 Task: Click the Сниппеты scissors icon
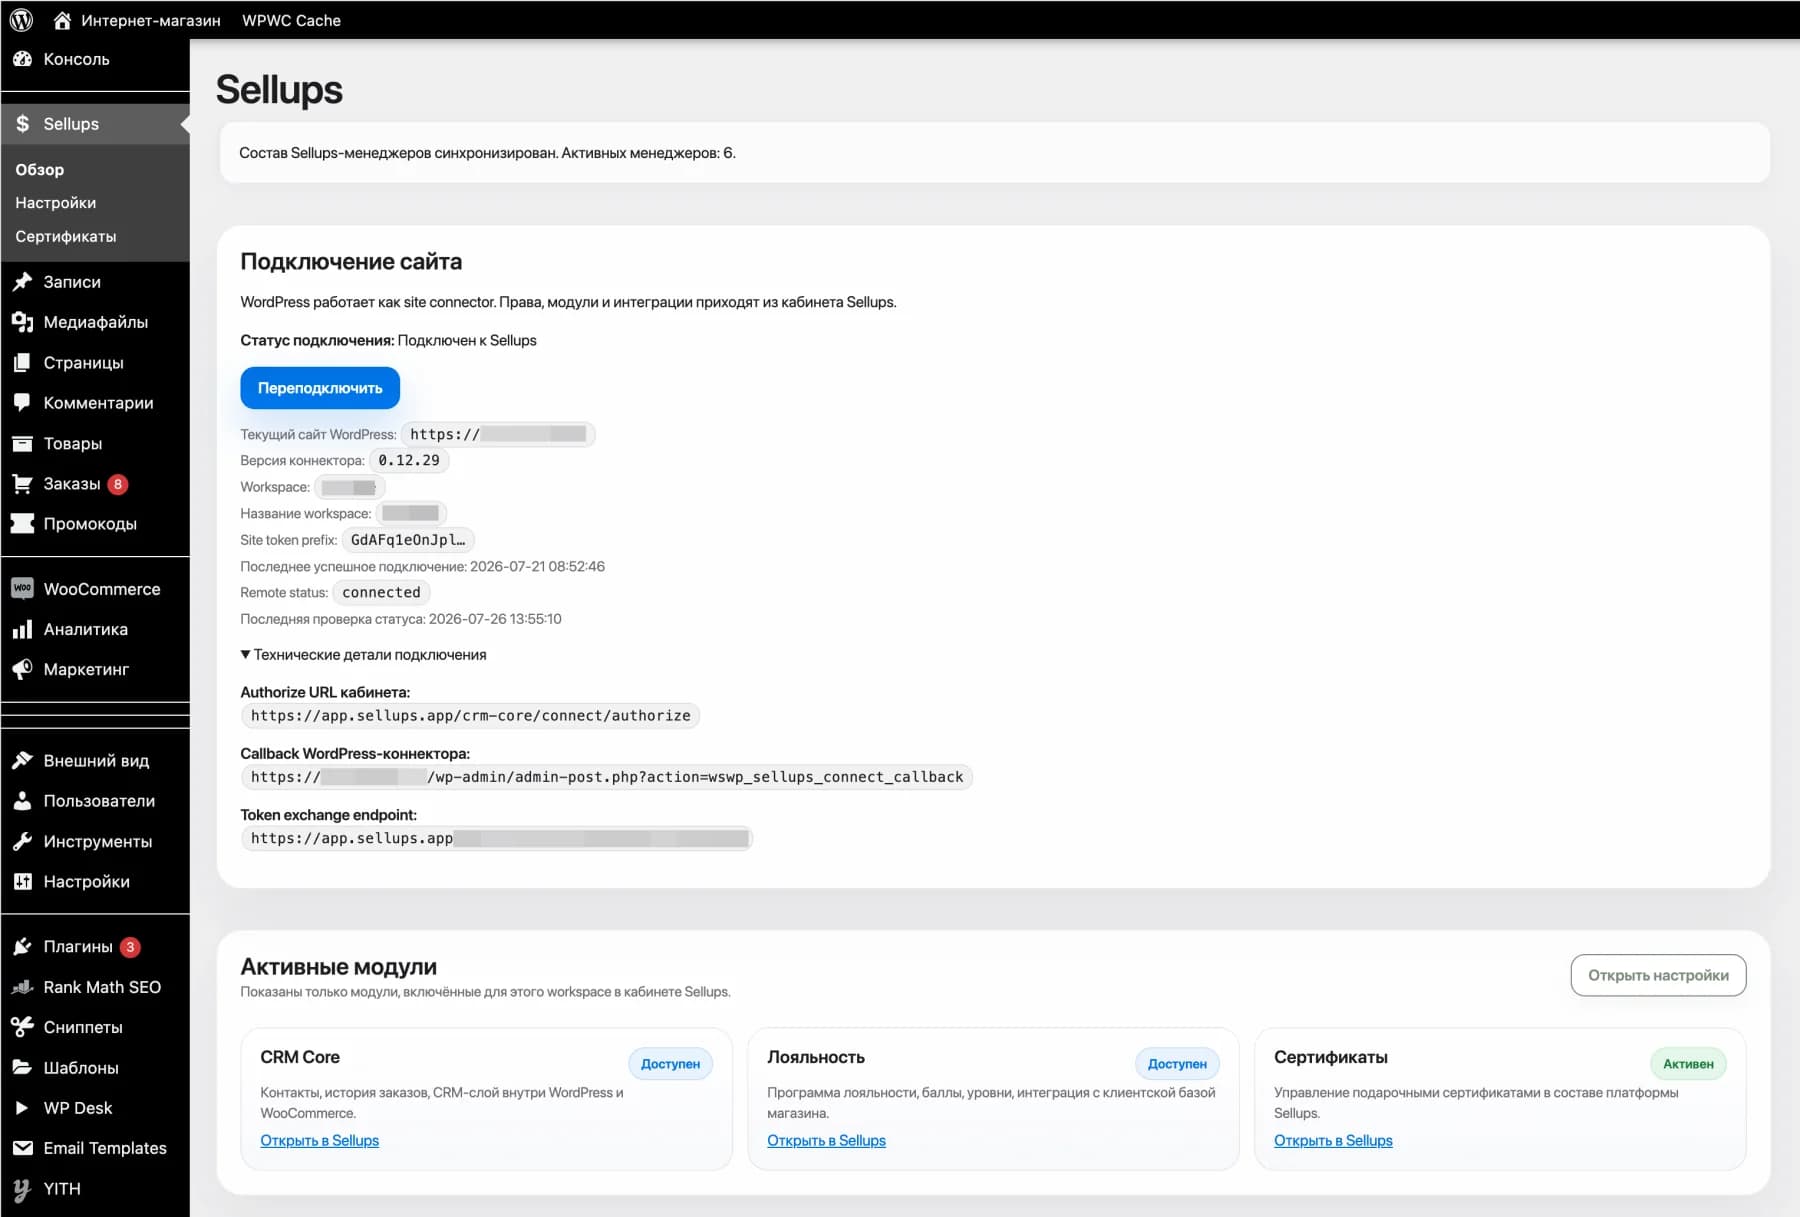22,1027
